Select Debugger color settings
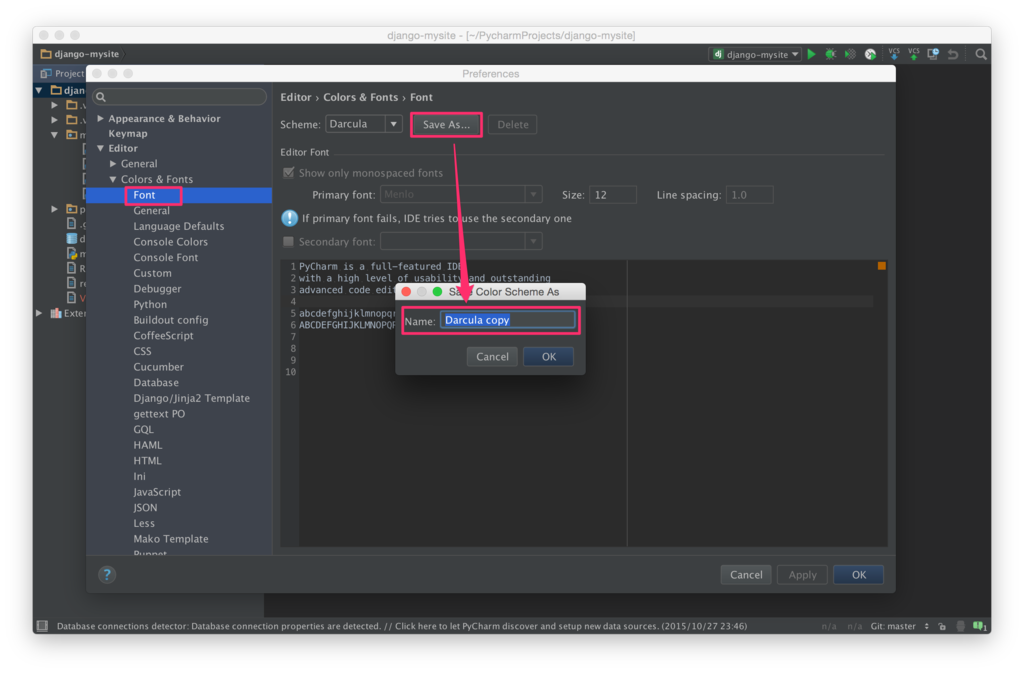This screenshot has height=673, width=1024. click(x=157, y=289)
